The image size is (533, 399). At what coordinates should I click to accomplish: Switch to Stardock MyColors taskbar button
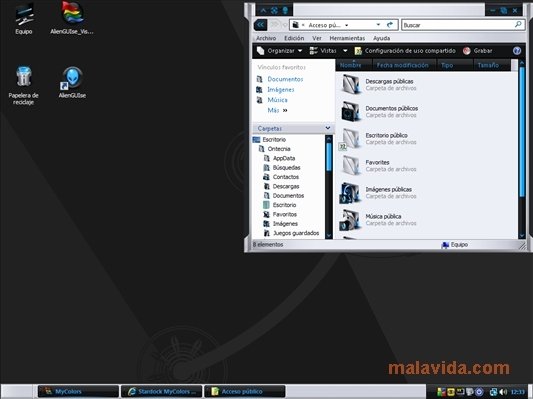[x=162, y=392]
